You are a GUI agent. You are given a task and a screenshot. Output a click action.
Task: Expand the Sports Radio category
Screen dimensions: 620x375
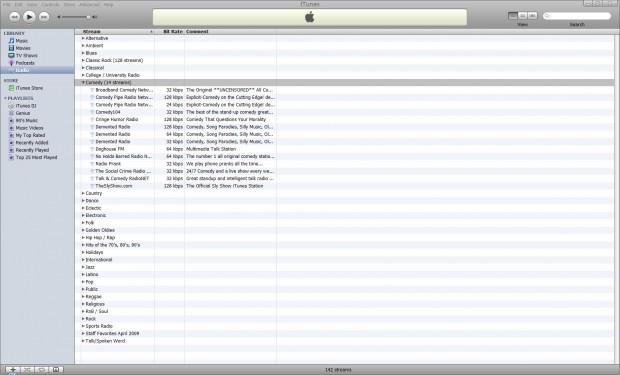pos(83,326)
